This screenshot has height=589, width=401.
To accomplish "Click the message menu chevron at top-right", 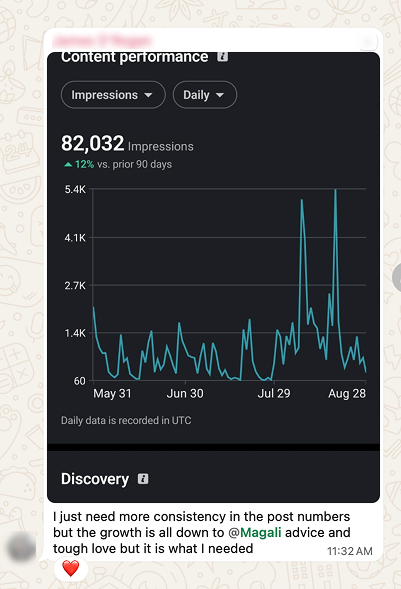I will point(368,41).
